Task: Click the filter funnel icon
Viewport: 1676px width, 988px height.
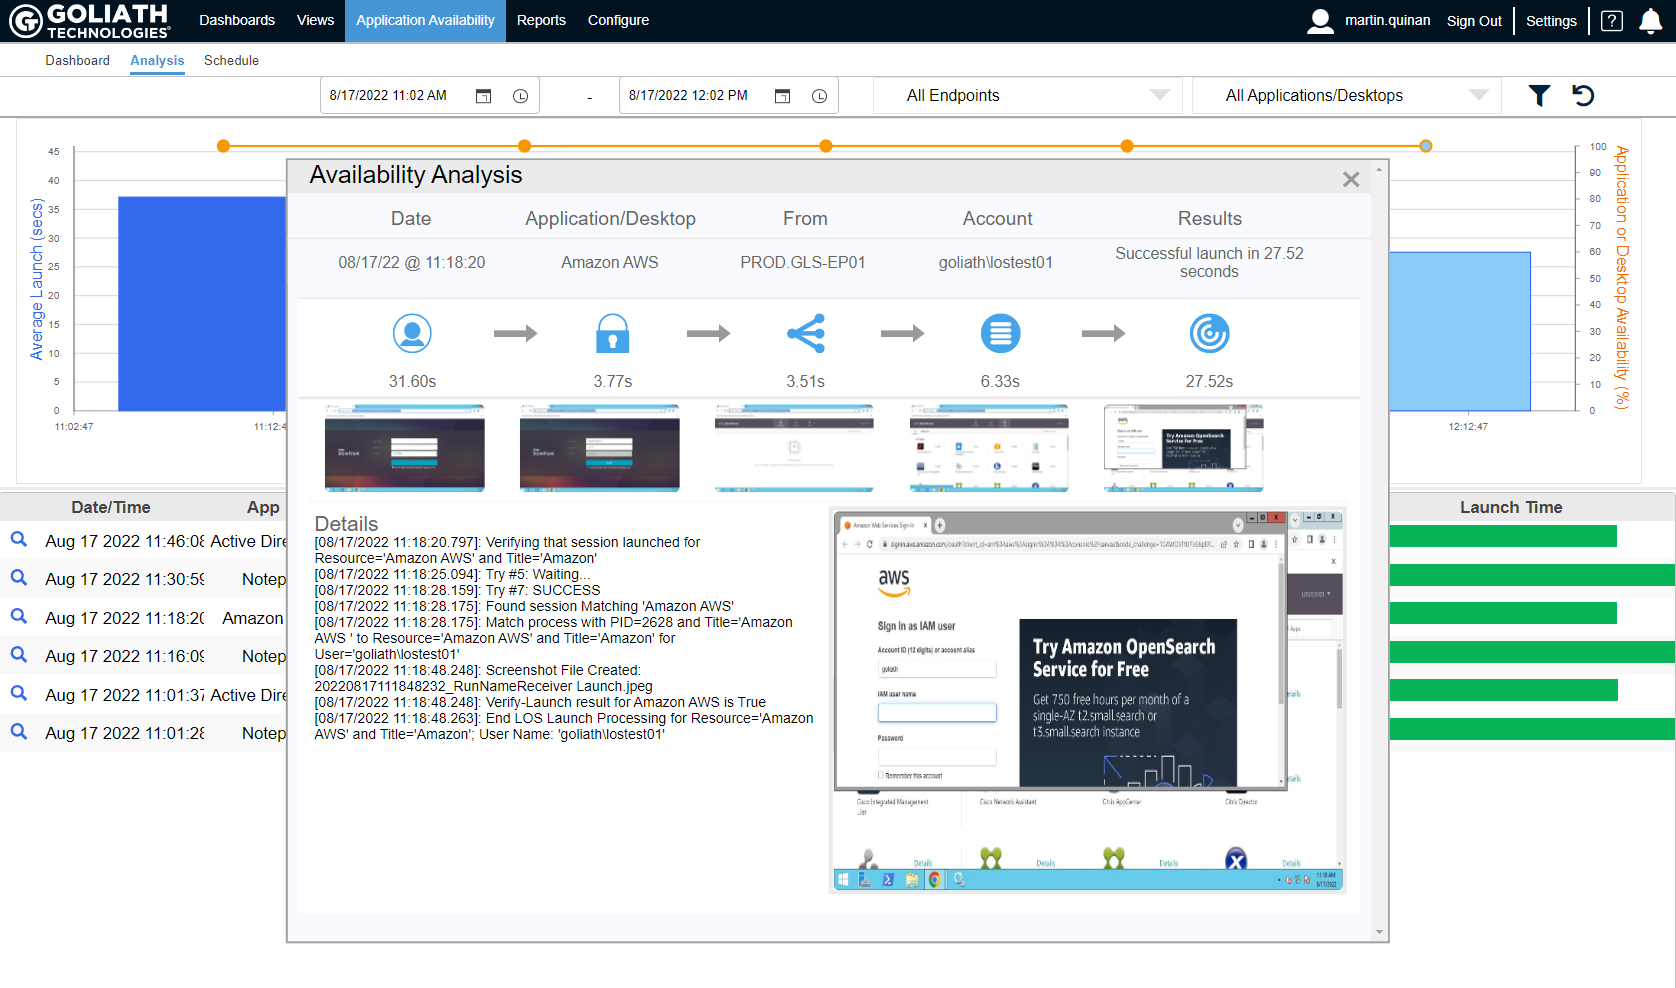Action: (x=1539, y=95)
